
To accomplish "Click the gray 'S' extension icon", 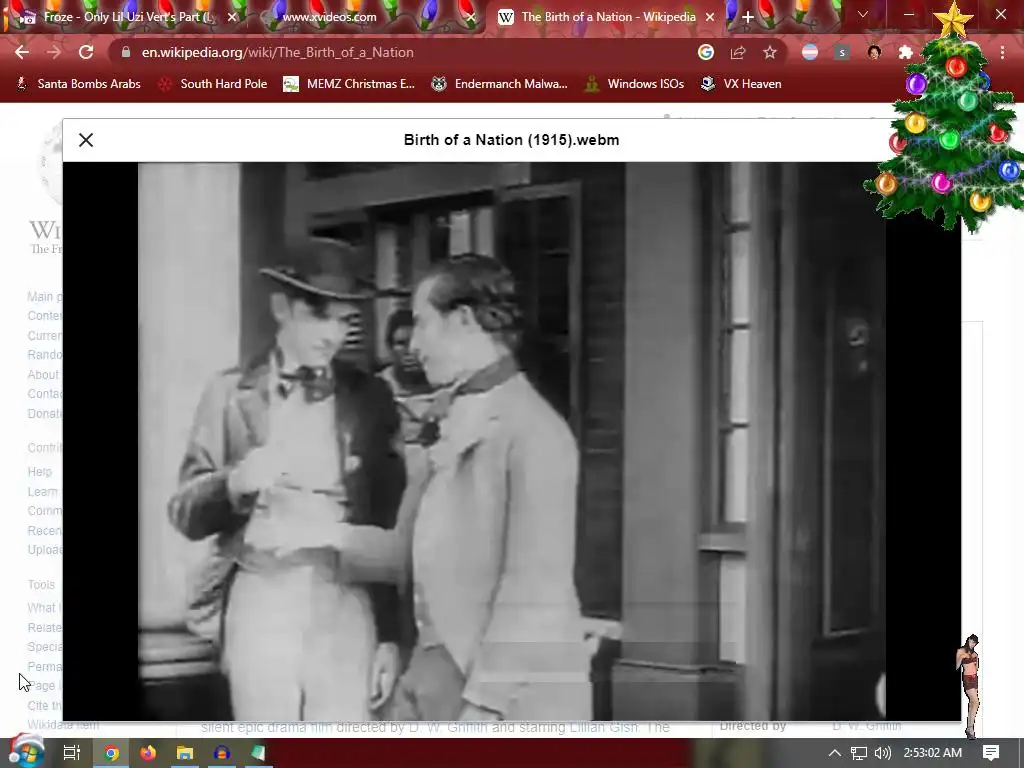I will pos(842,52).
